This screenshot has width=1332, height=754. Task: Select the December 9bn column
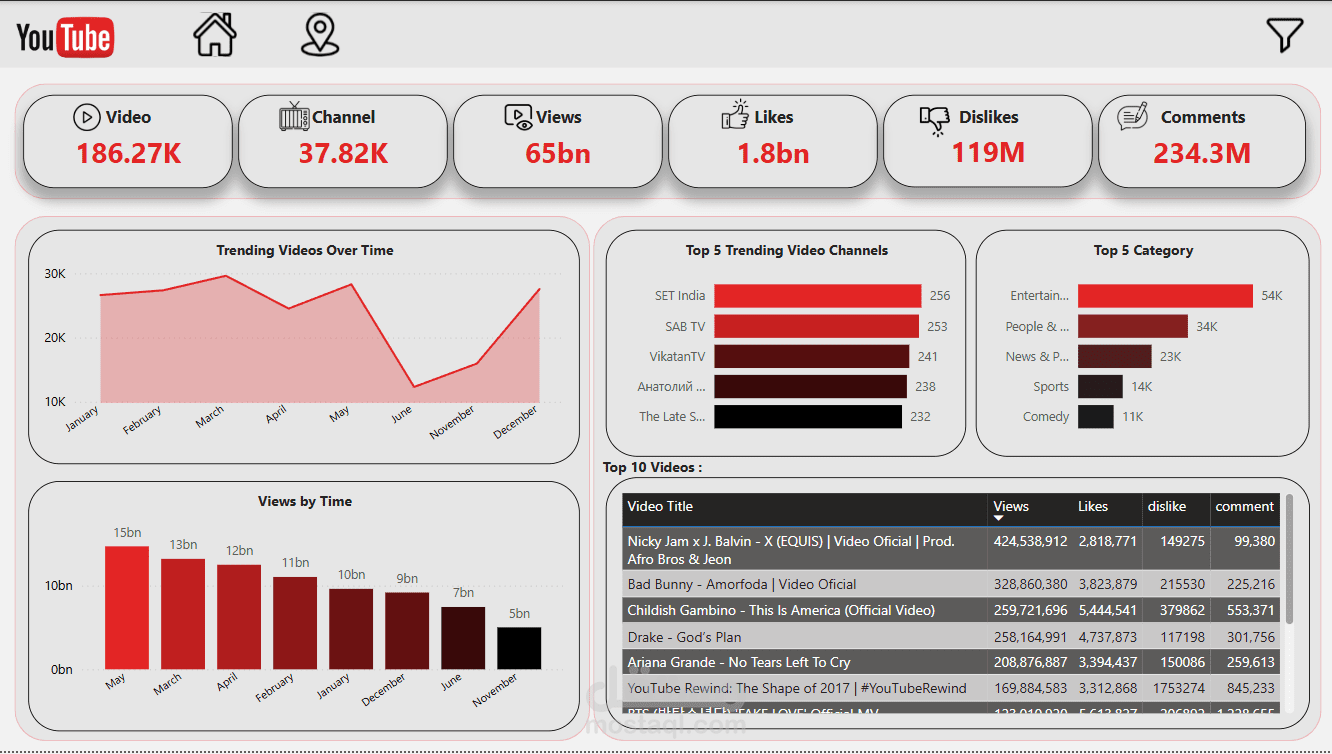(407, 631)
